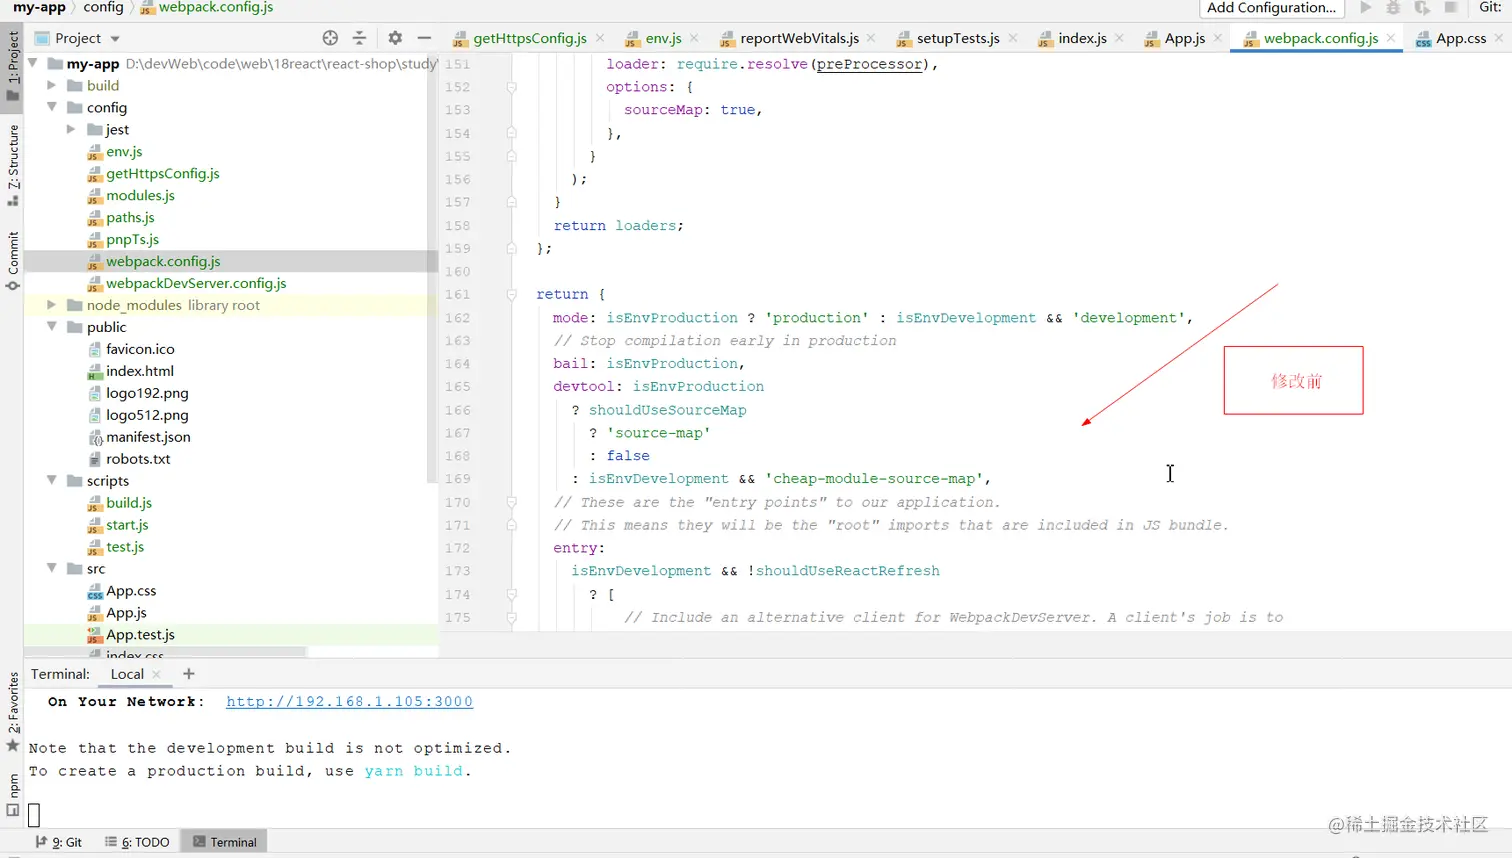Open the Project view dropdown
1512x858 pixels.
[115, 39]
